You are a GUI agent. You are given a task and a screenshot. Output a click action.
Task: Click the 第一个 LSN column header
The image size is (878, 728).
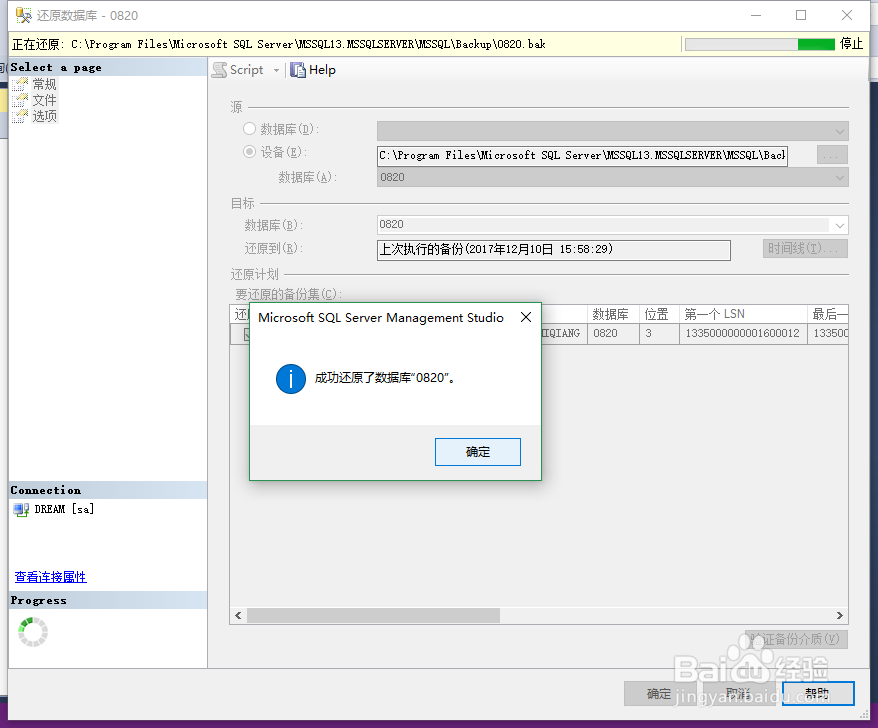tap(743, 314)
